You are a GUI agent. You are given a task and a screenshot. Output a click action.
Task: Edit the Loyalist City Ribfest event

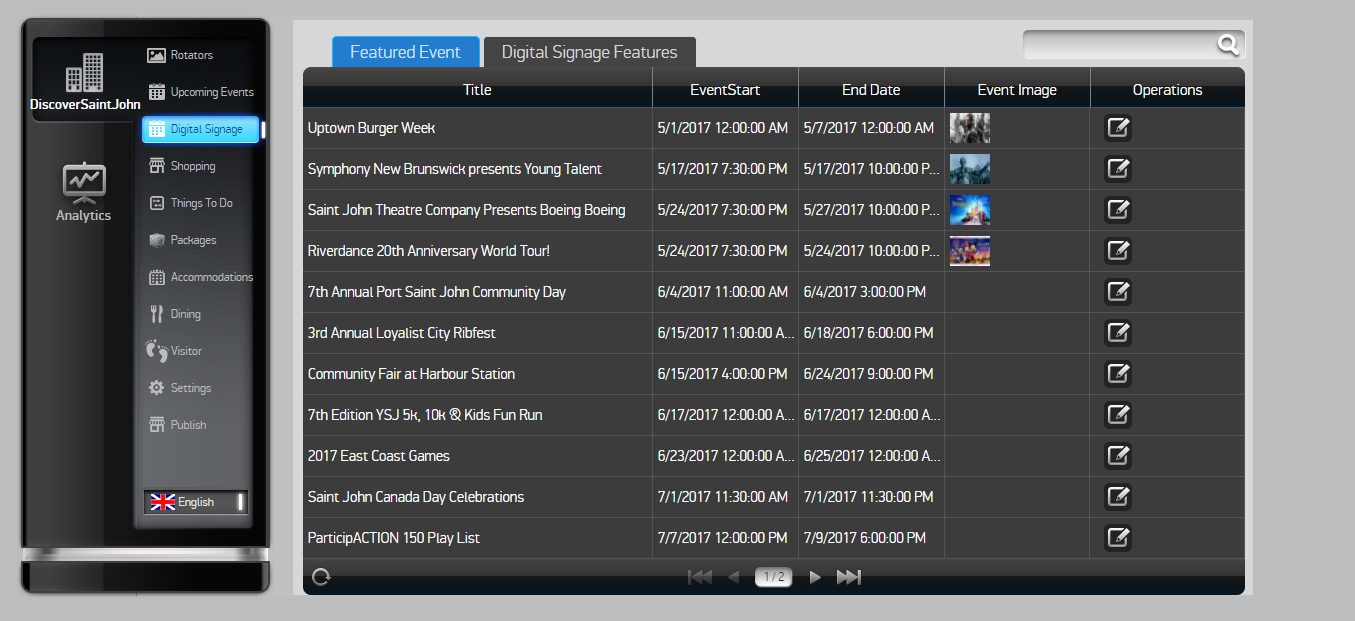pyautogui.click(x=1118, y=333)
